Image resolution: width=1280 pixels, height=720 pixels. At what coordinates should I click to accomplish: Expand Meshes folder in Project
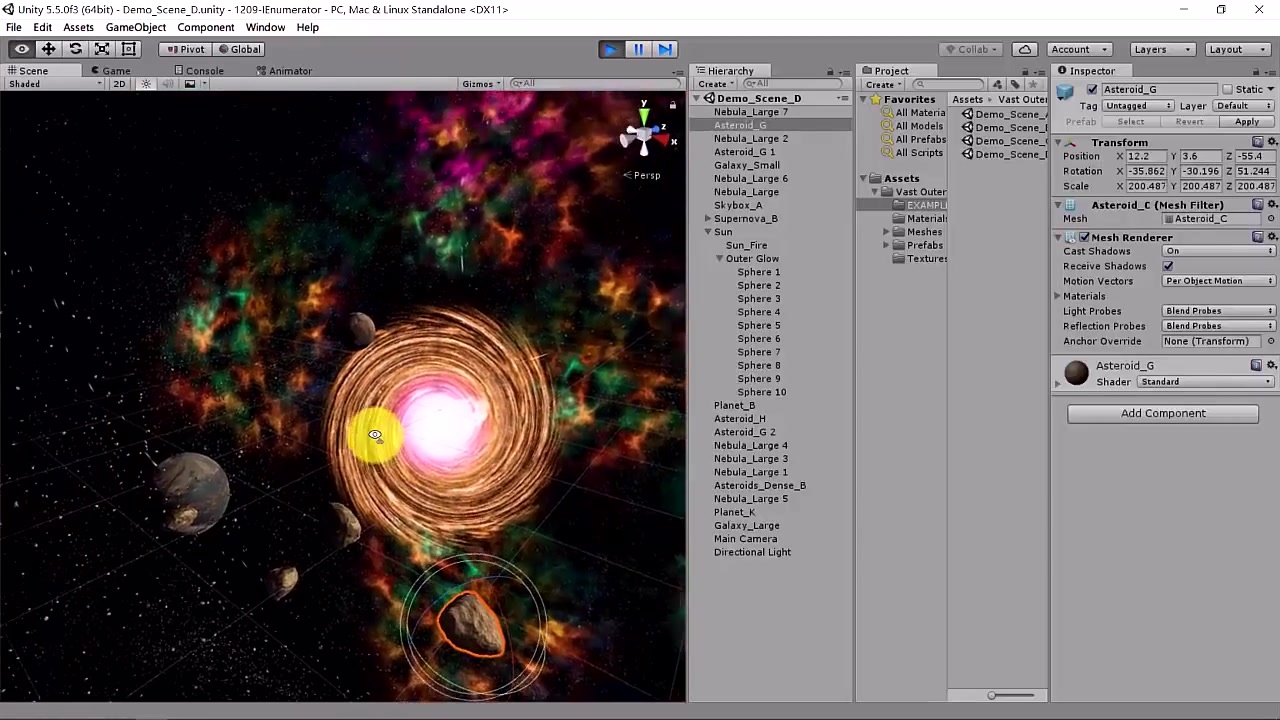tap(886, 232)
